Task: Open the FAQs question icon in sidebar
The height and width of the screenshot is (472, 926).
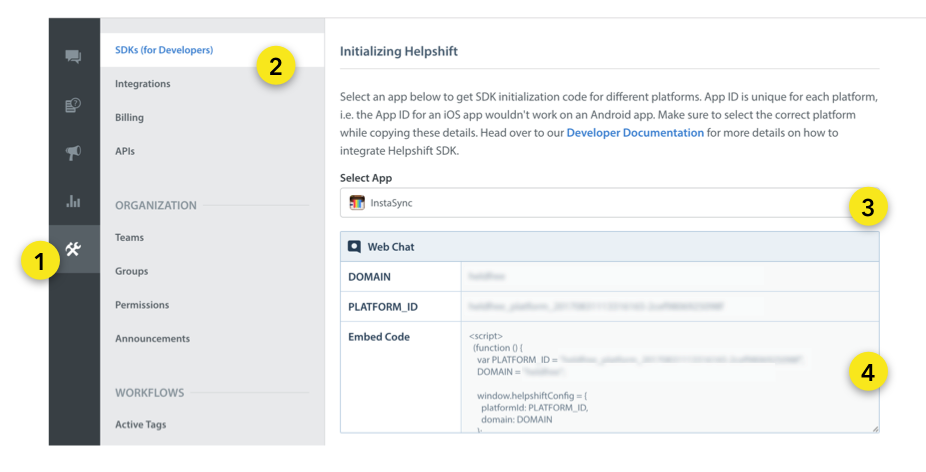Action: coord(73,104)
